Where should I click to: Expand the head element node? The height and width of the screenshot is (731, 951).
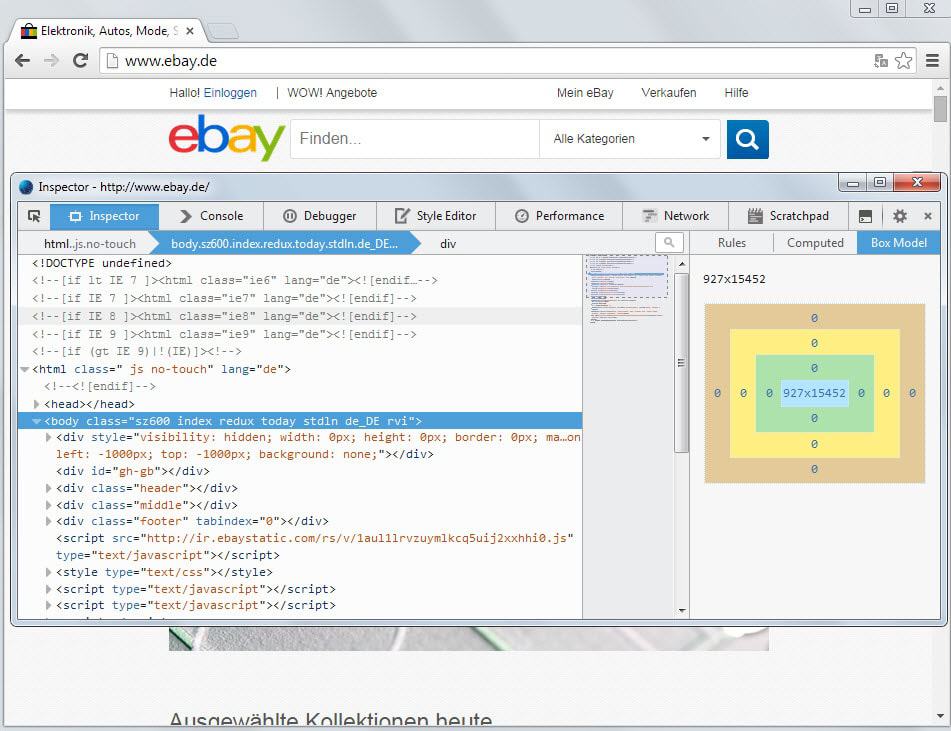pyautogui.click(x=36, y=404)
